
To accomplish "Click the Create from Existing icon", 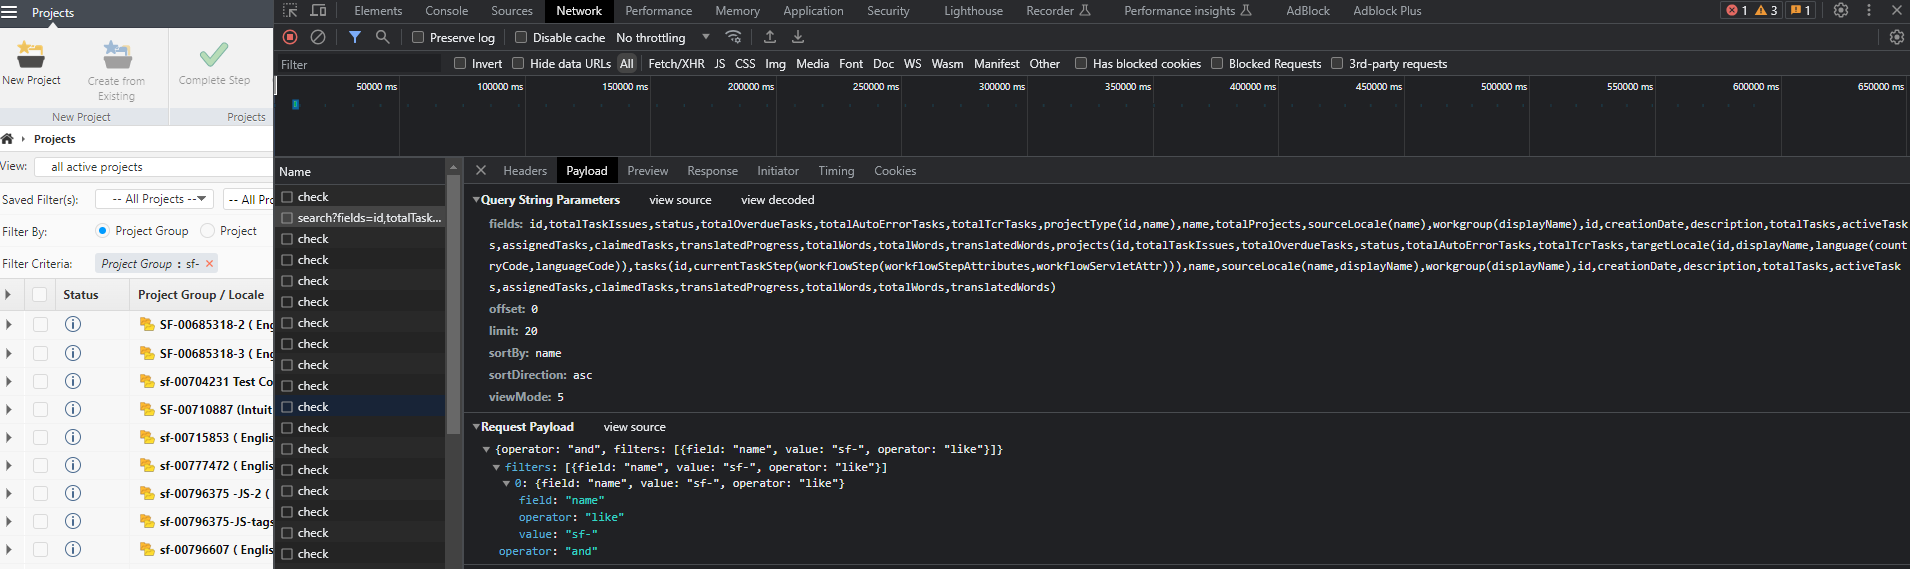I will [x=117, y=54].
